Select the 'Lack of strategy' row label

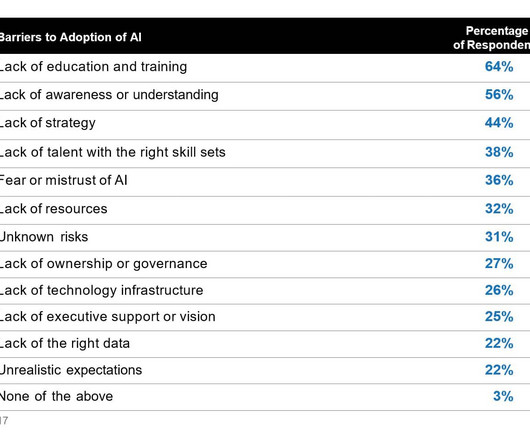[47, 123]
